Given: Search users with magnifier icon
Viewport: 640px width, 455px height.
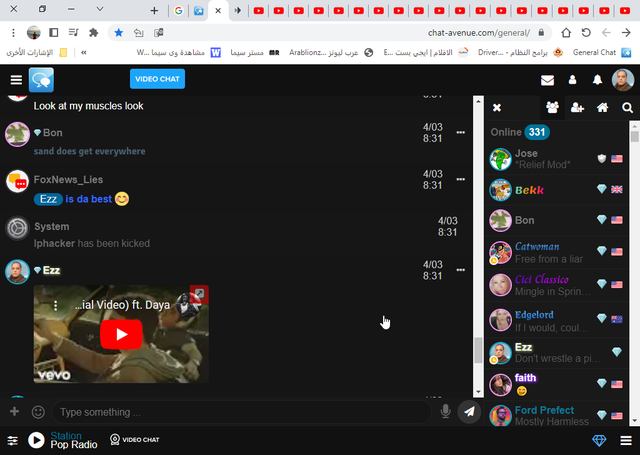Looking at the screenshot, I should [x=627, y=108].
